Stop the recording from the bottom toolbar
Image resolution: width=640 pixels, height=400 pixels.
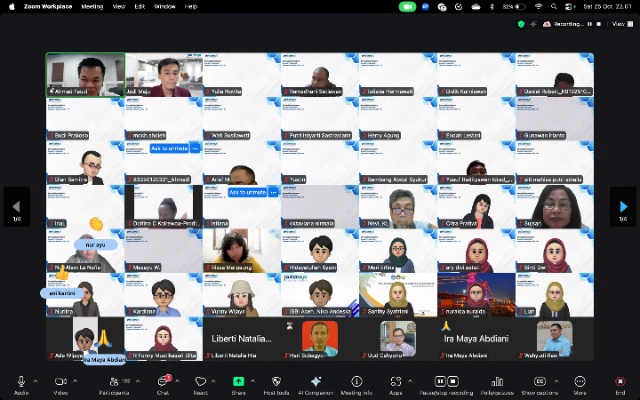[453, 381]
